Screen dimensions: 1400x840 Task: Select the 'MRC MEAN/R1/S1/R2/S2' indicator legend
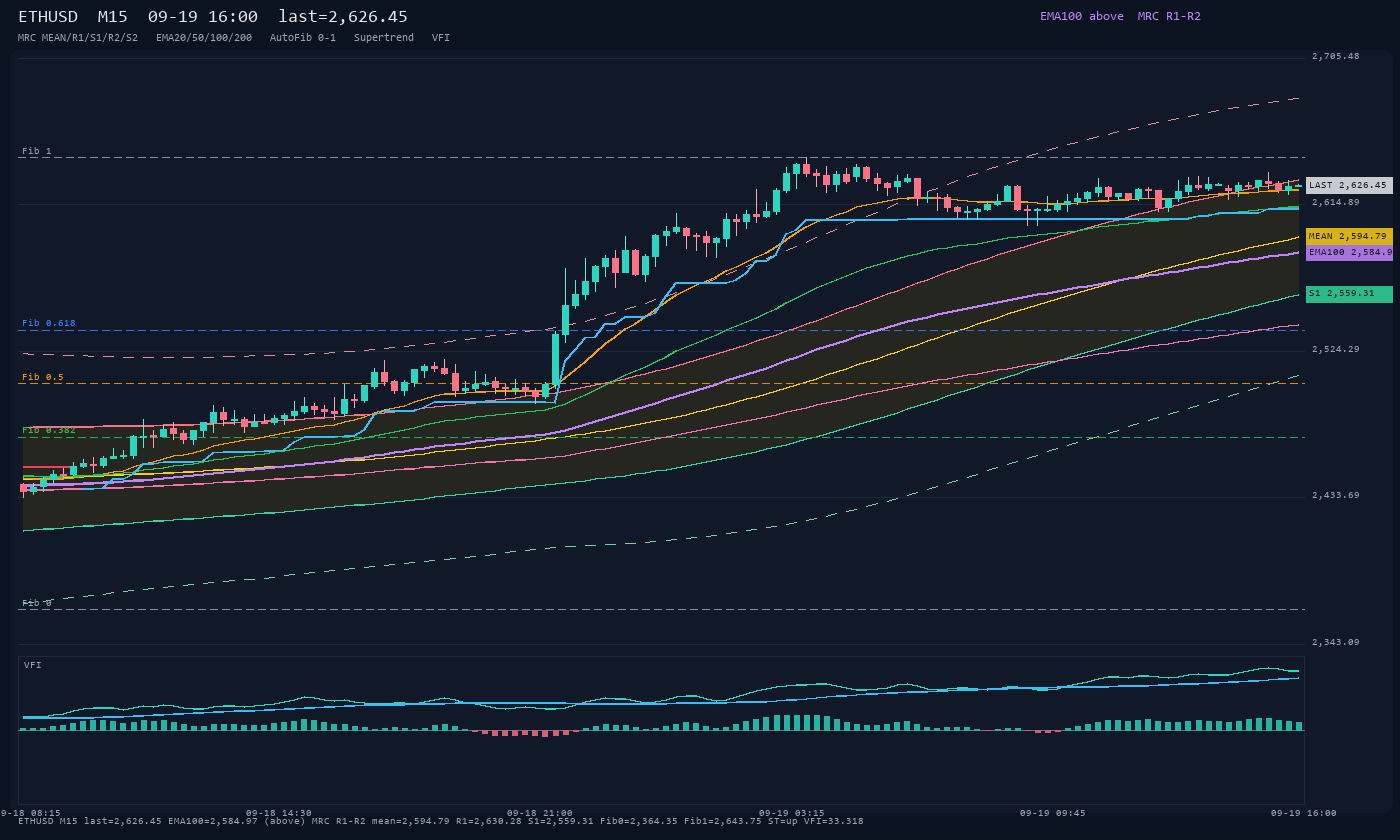78,38
